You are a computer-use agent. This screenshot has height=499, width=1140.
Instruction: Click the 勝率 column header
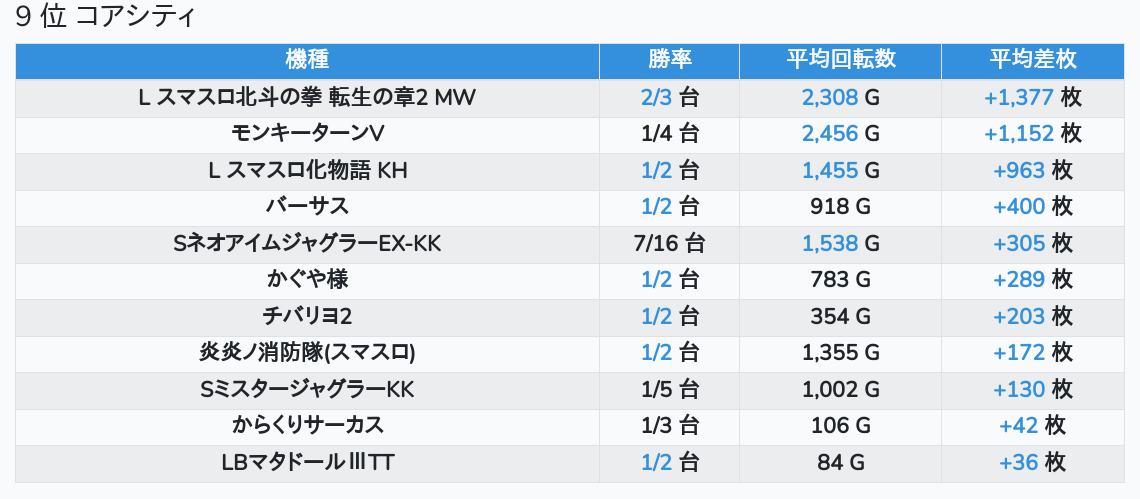(x=669, y=60)
